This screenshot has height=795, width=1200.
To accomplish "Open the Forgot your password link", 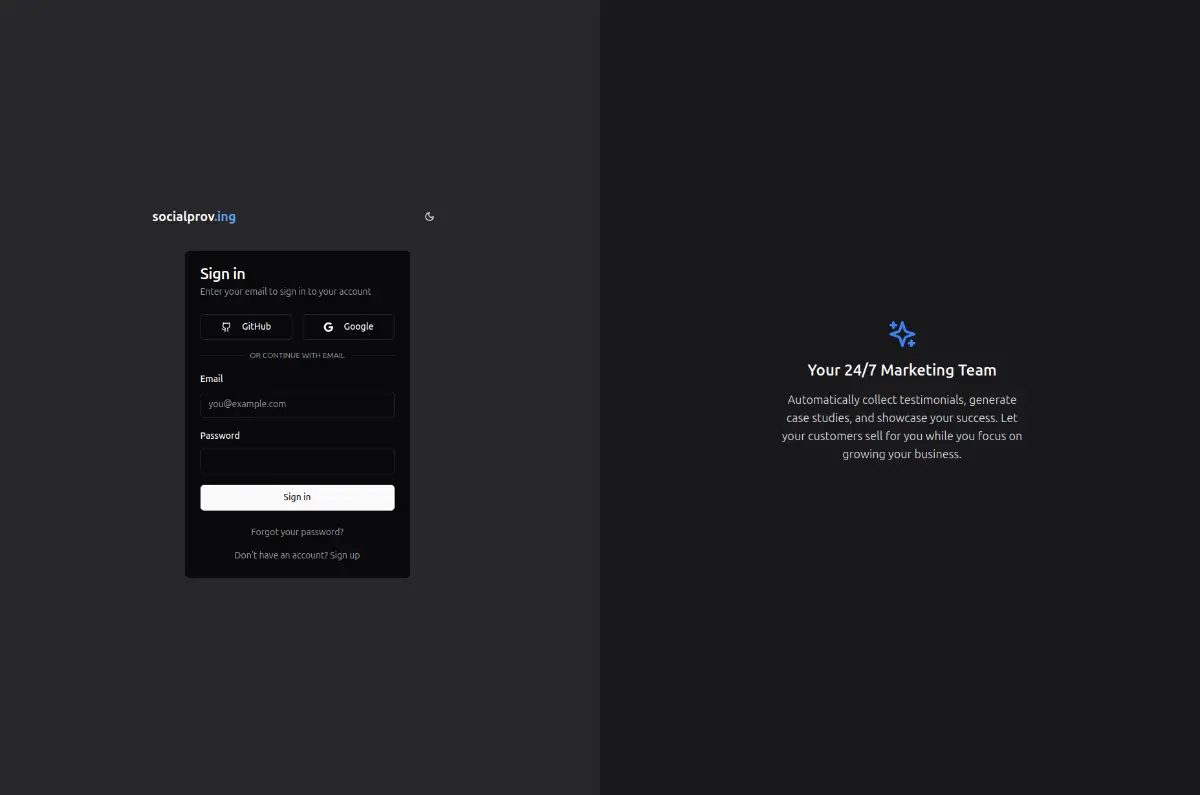I will click(x=297, y=532).
